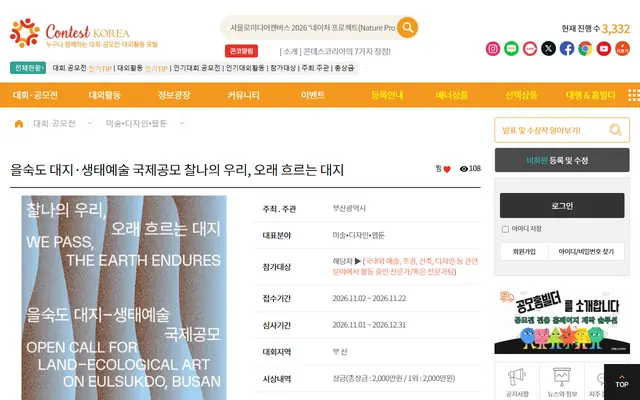Toggle the 아이디 저장 checkbox
Screen dimensions: 640x400
tap(505, 229)
